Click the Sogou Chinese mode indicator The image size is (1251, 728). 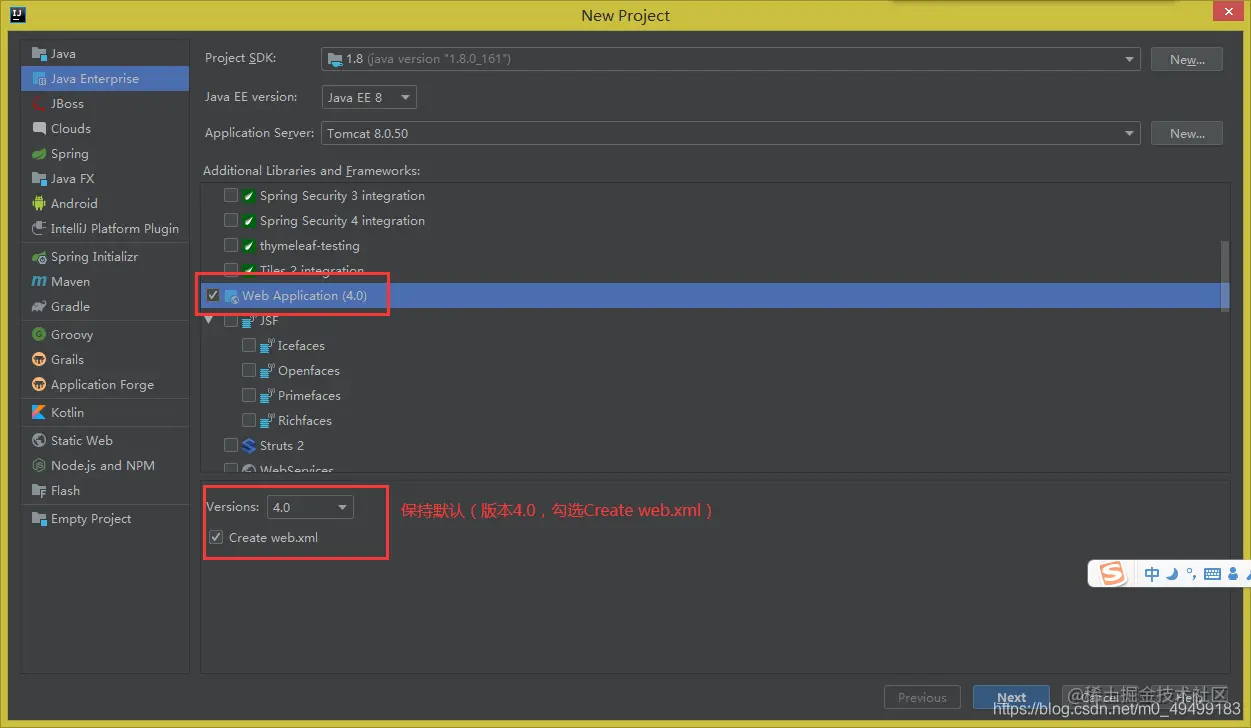click(x=1152, y=574)
